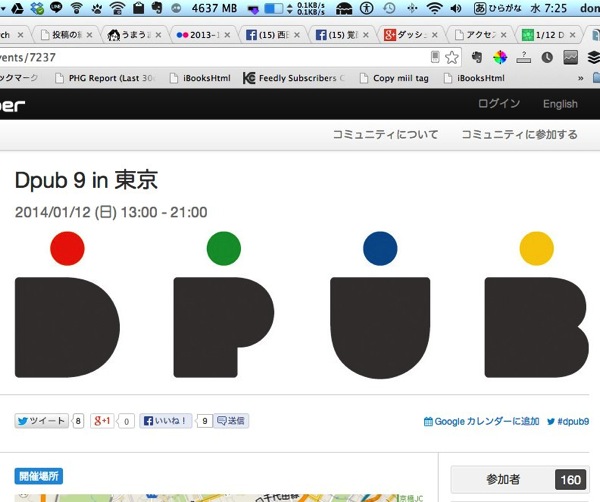Viewport: 600px width, 502px height.
Task: Open コミュニティについて menu item
Action: tap(385, 135)
